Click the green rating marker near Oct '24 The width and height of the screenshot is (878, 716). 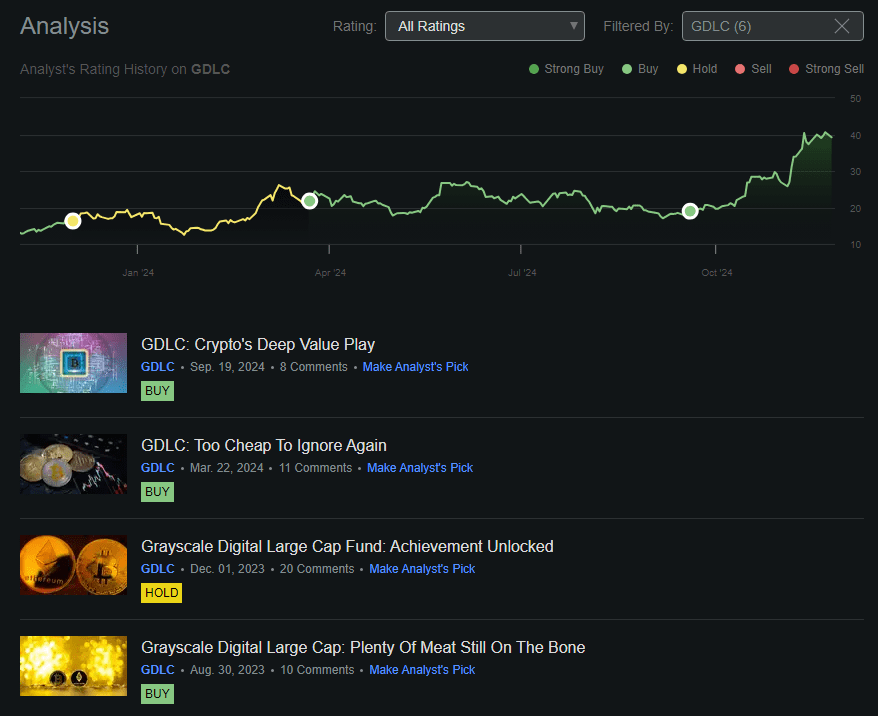(x=690, y=211)
